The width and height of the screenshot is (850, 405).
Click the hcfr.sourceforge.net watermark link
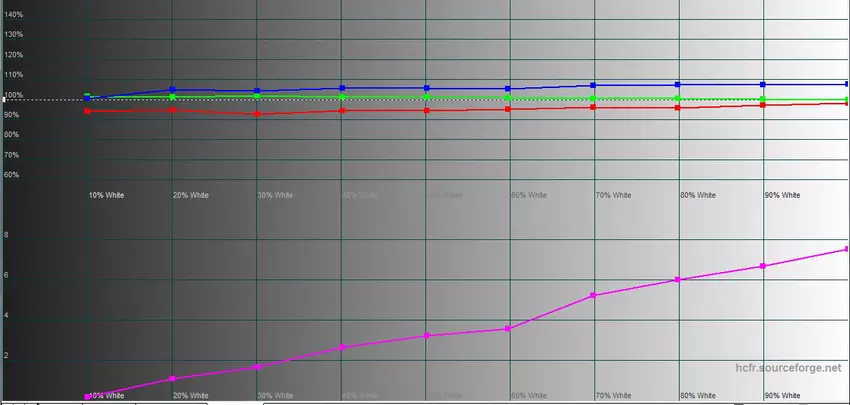pyautogui.click(x=787, y=369)
